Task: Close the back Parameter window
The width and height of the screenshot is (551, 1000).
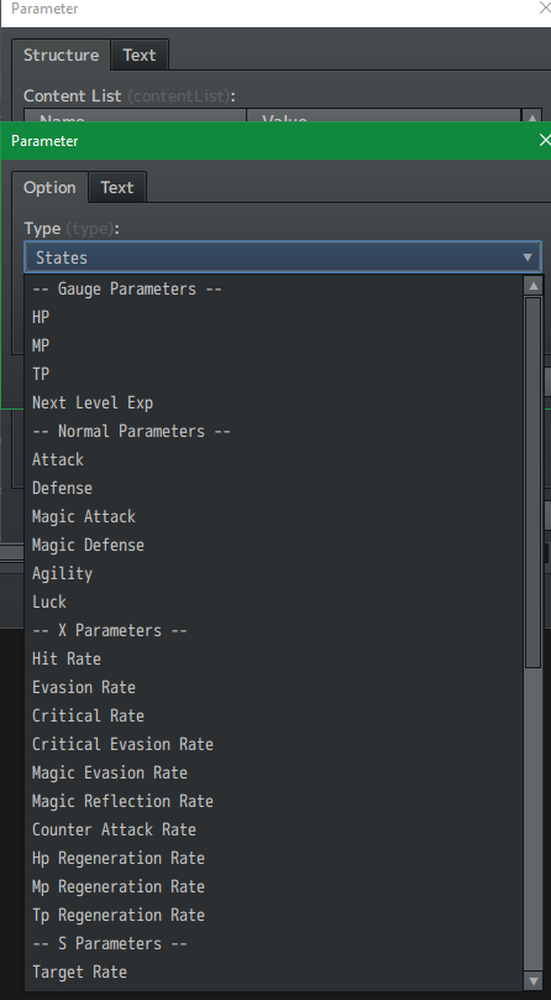Action: click(544, 8)
